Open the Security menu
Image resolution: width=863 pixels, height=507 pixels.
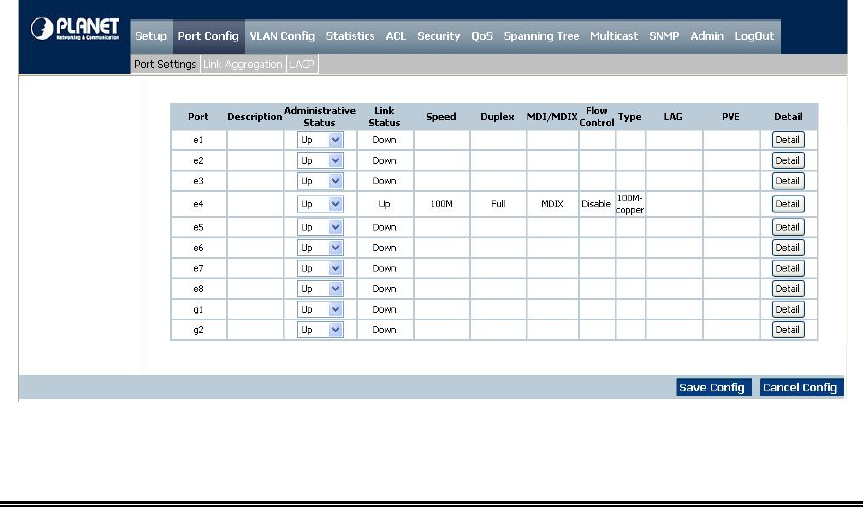click(x=439, y=36)
